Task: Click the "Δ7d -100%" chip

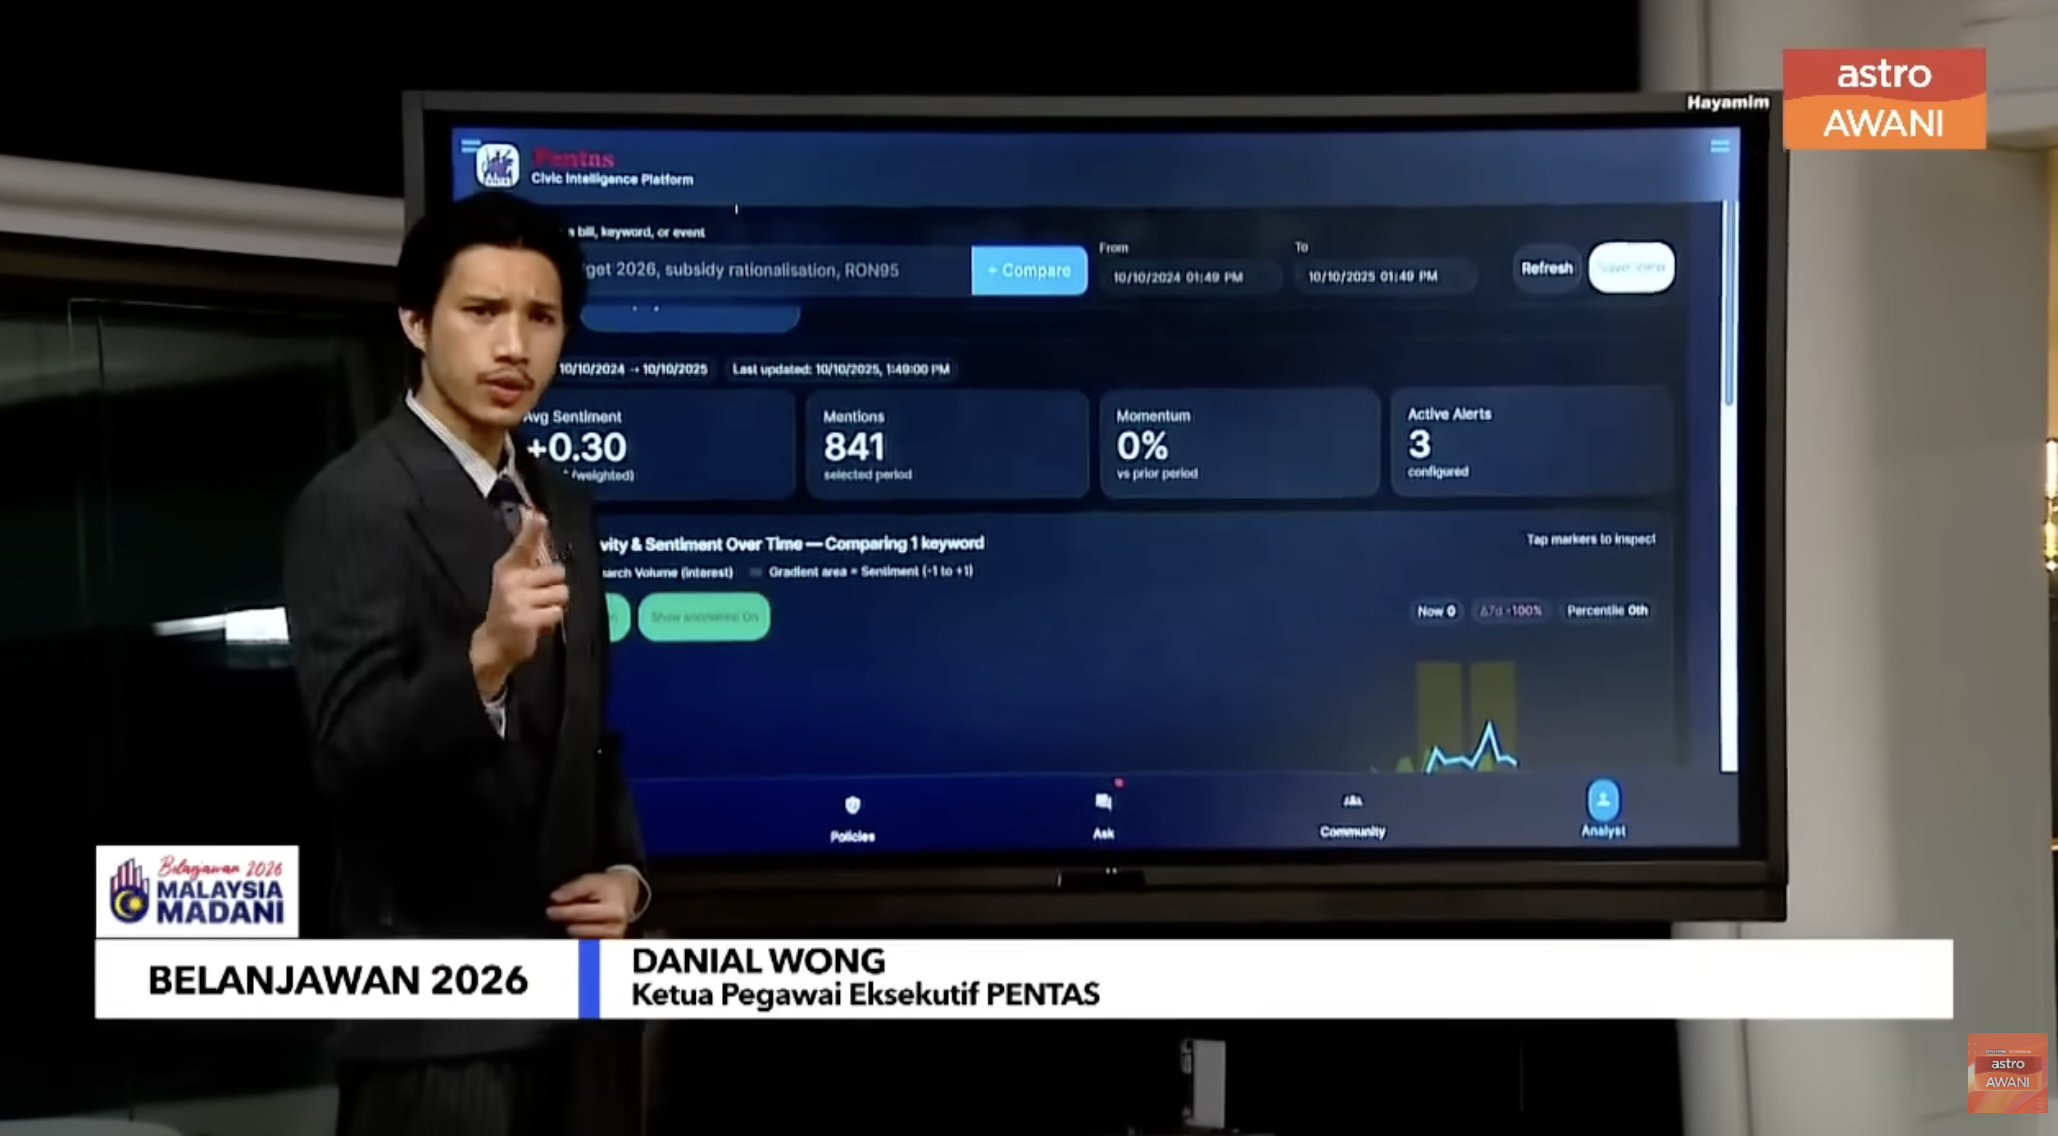Action: (1510, 611)
